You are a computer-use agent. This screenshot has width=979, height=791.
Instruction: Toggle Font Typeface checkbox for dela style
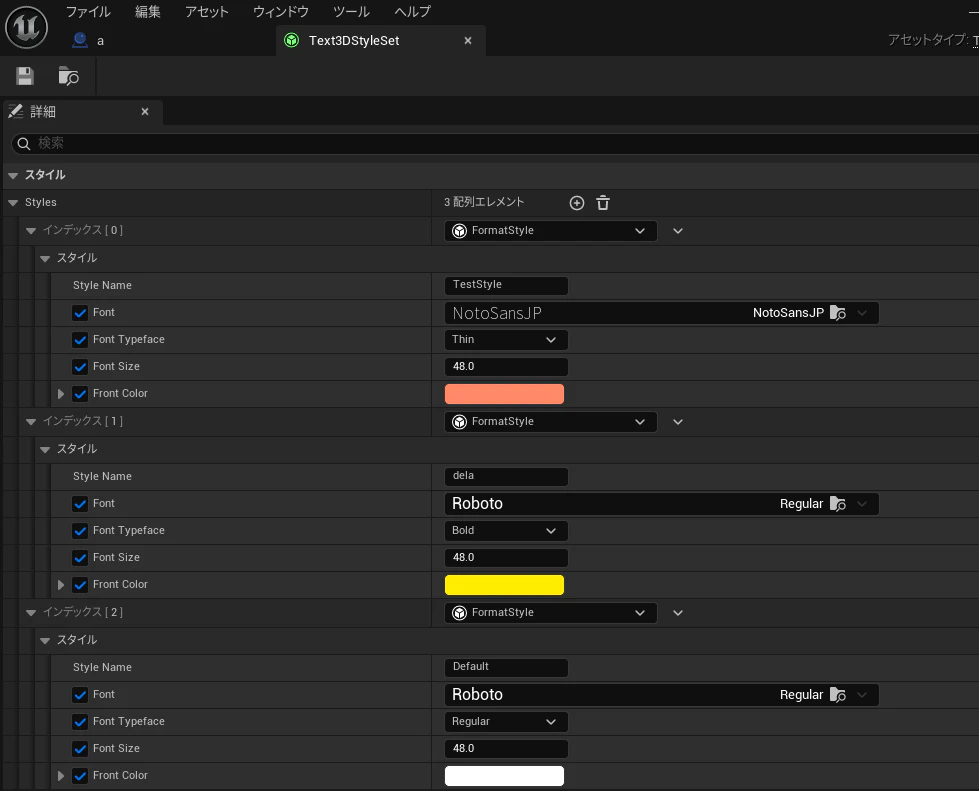[80, 531]
